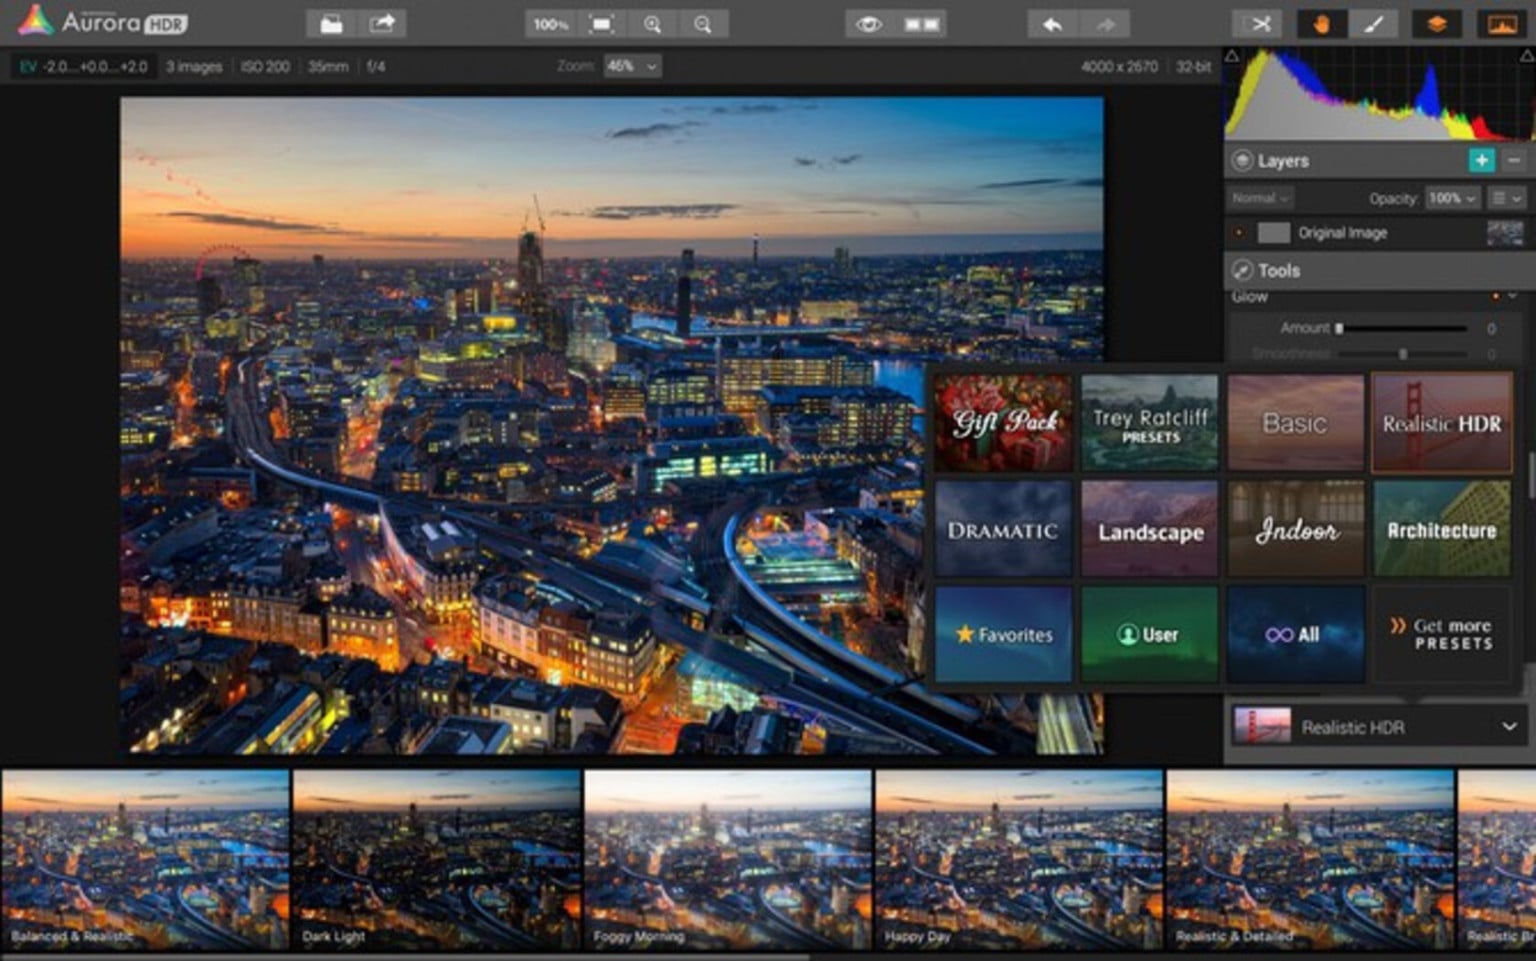Expand the Realistic HDR presets list chevron

click(x=1511, y=727)
